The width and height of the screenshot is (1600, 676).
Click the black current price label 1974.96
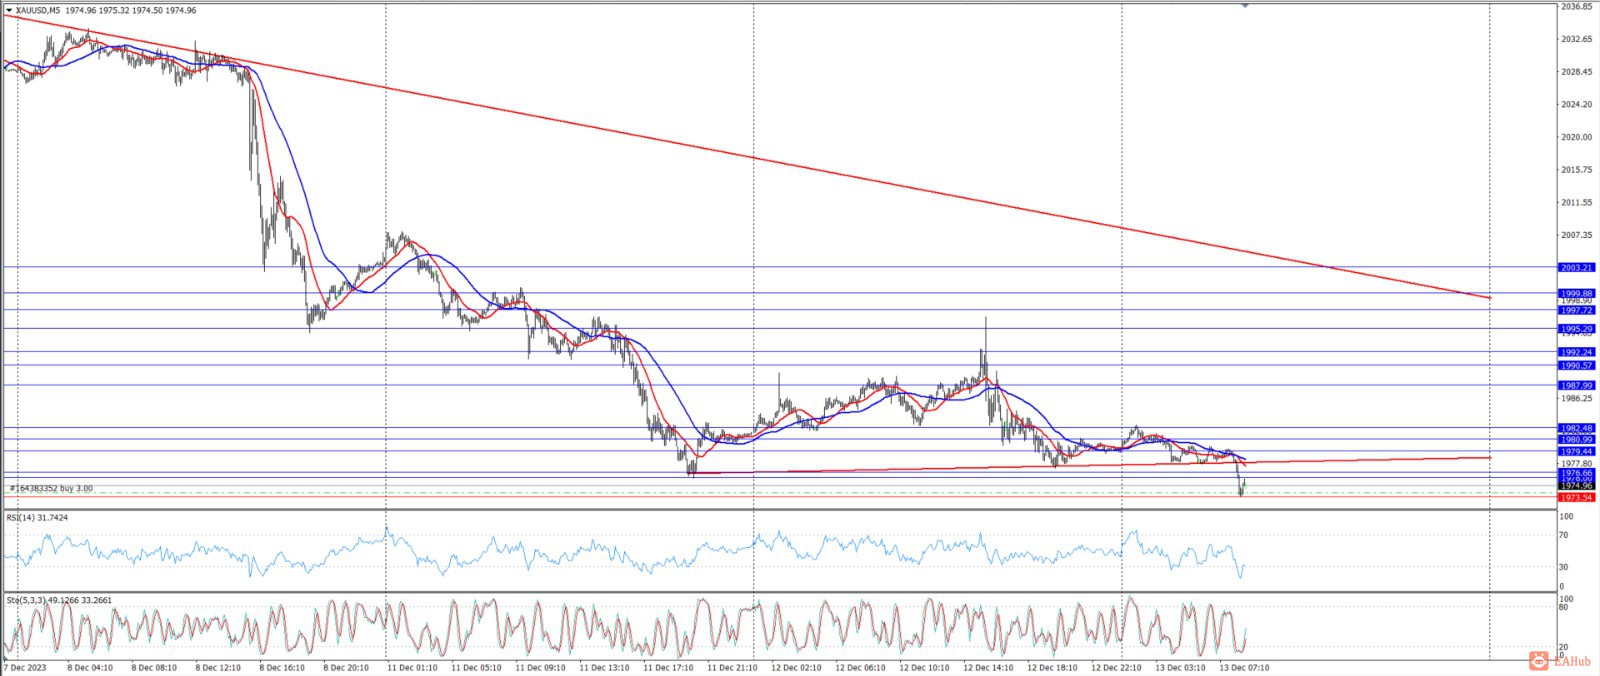tap(1577, 486)
